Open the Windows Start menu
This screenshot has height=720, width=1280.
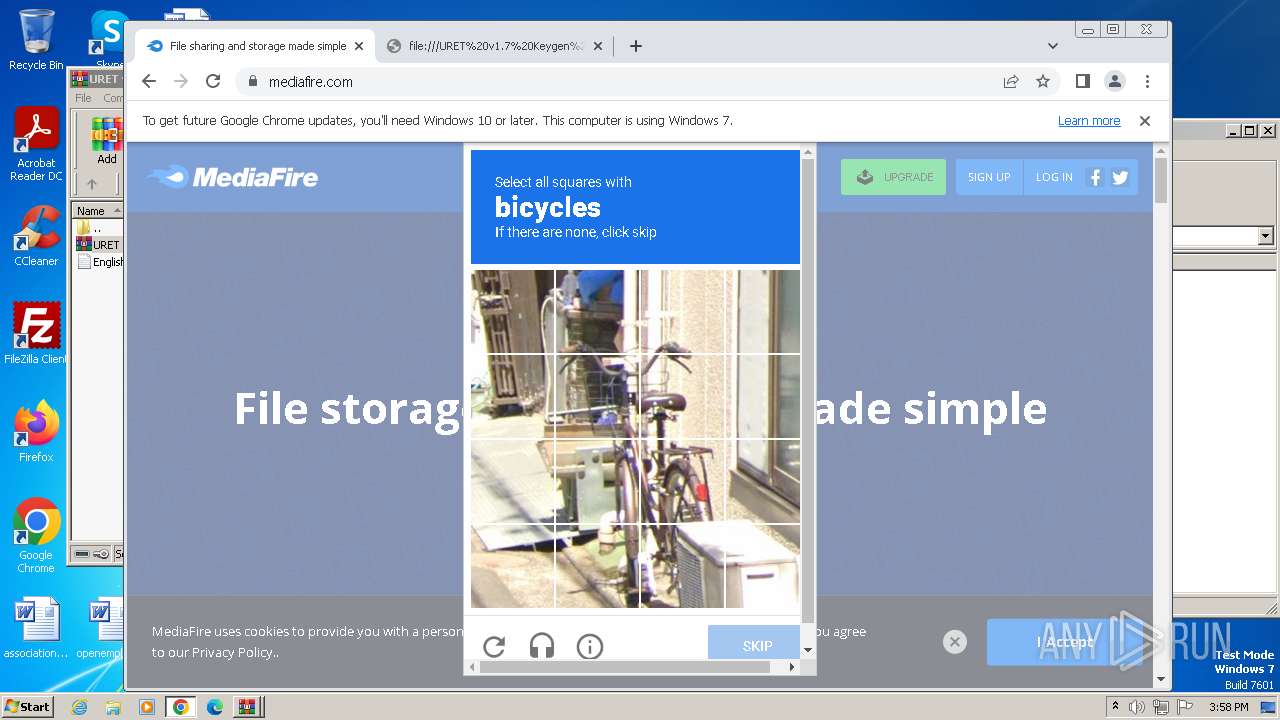pos(27,706)
